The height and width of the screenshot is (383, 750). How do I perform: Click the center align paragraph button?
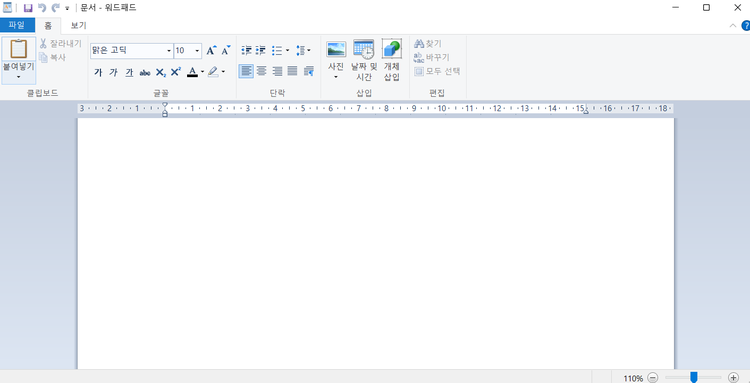pos(262,71)
